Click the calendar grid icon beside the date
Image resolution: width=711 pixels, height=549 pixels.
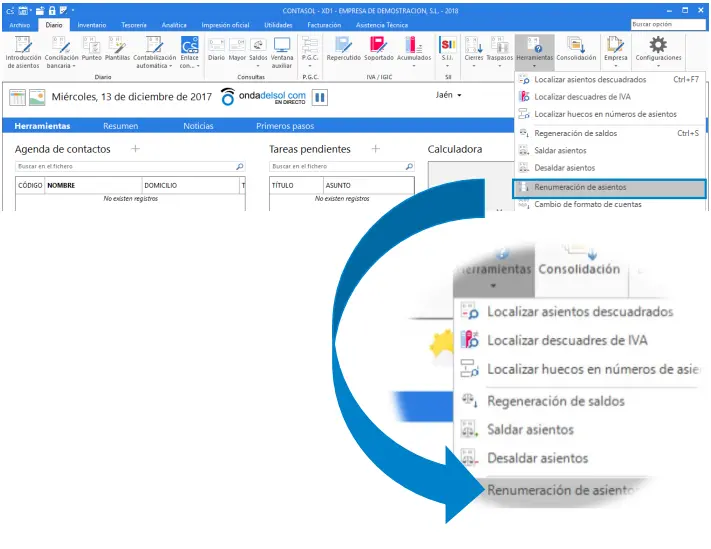tap(17, 97)
